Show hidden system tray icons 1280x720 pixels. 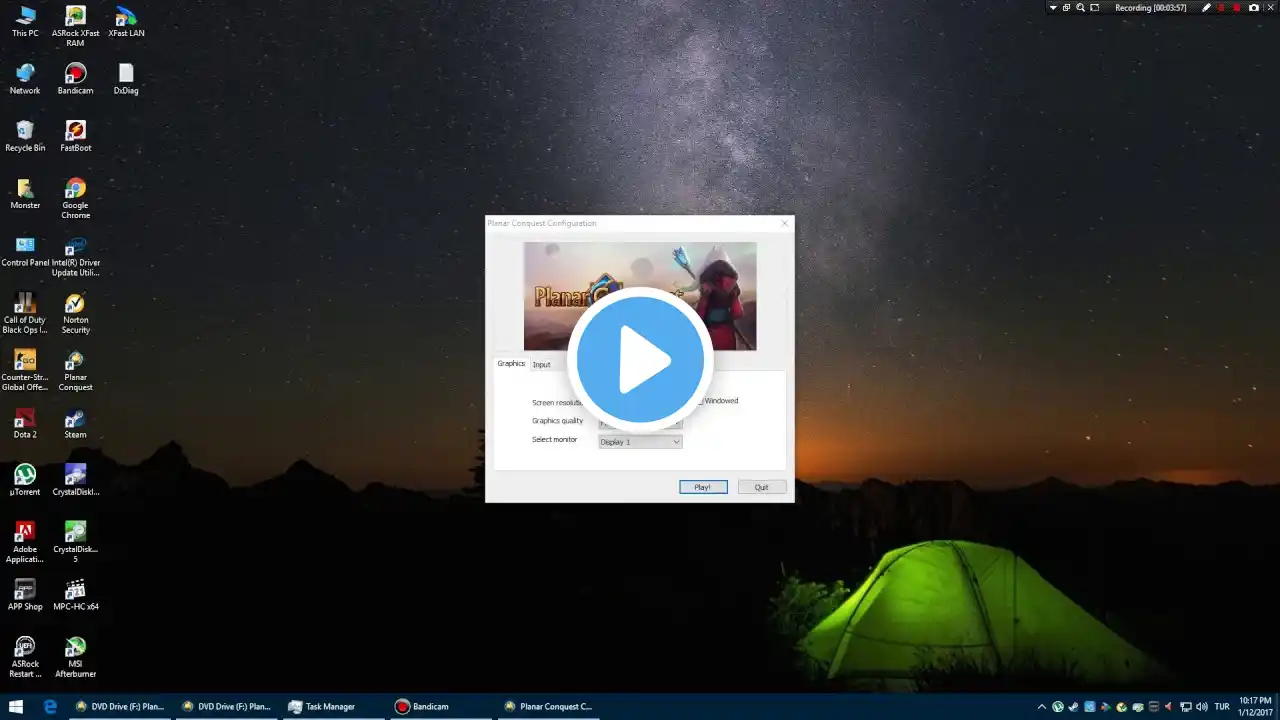pyautogui.click(x=1042, y=707)
